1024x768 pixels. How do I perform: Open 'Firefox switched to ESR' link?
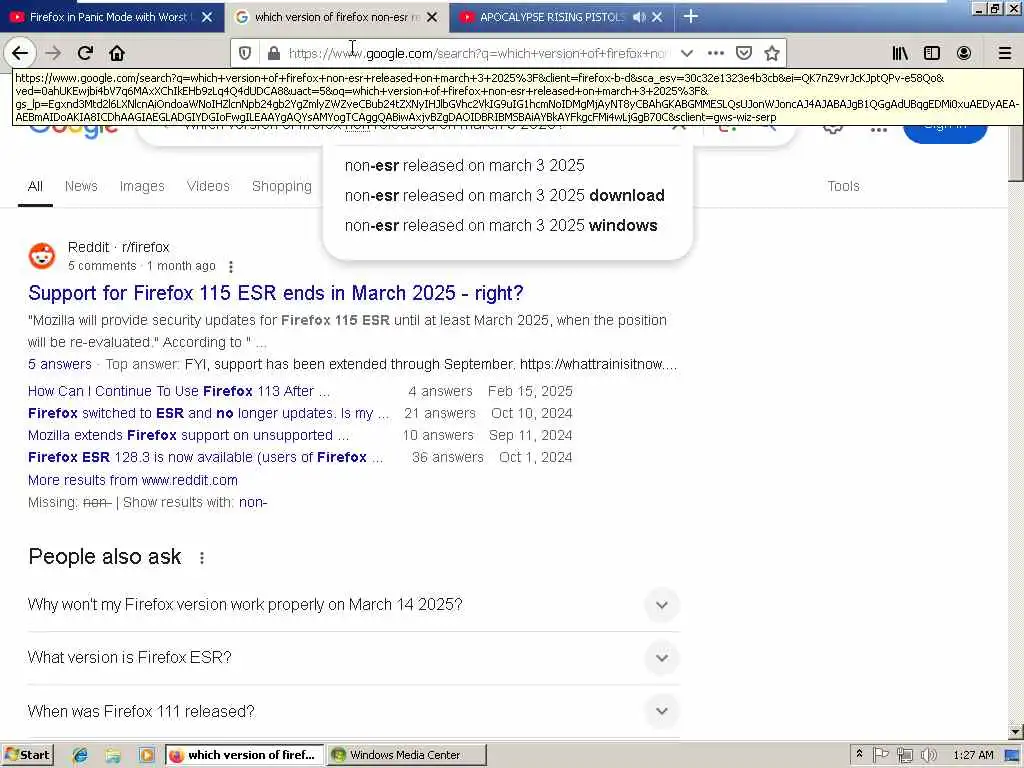pos(208,413)
